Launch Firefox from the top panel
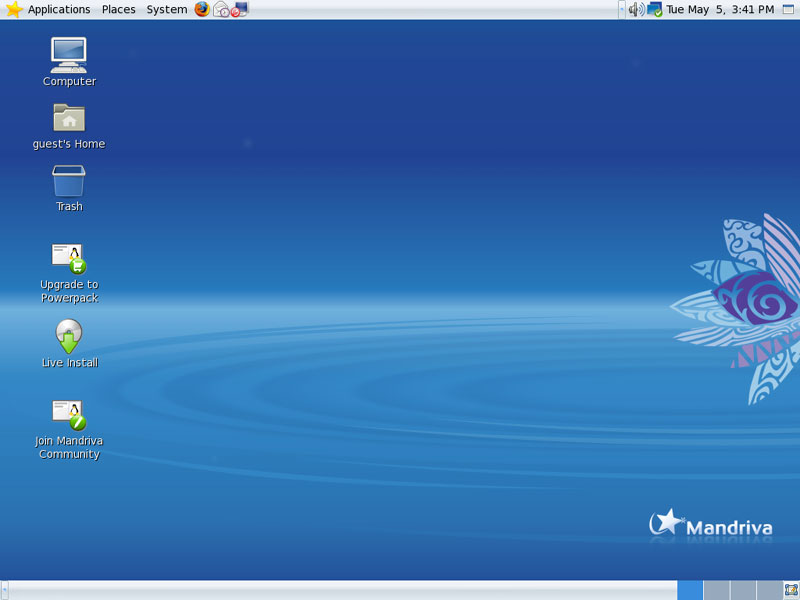The height and width of the screenshot is (600, 800). click(202, 9)
